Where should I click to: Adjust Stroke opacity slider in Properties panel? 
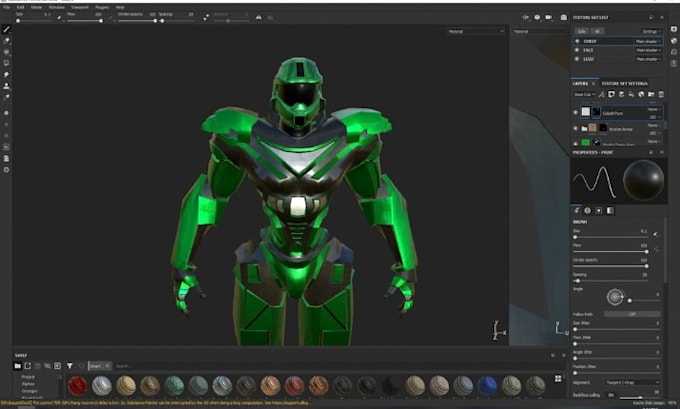pyautogui.click(x=610, y=266)
